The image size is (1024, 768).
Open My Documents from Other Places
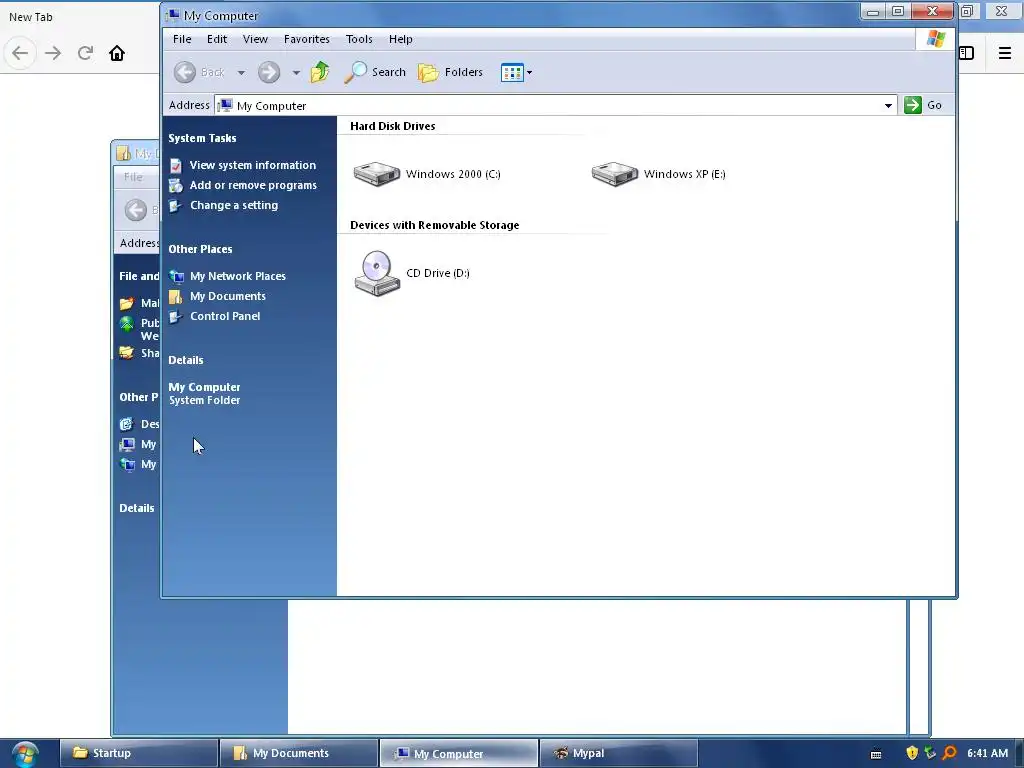(228, 296)
